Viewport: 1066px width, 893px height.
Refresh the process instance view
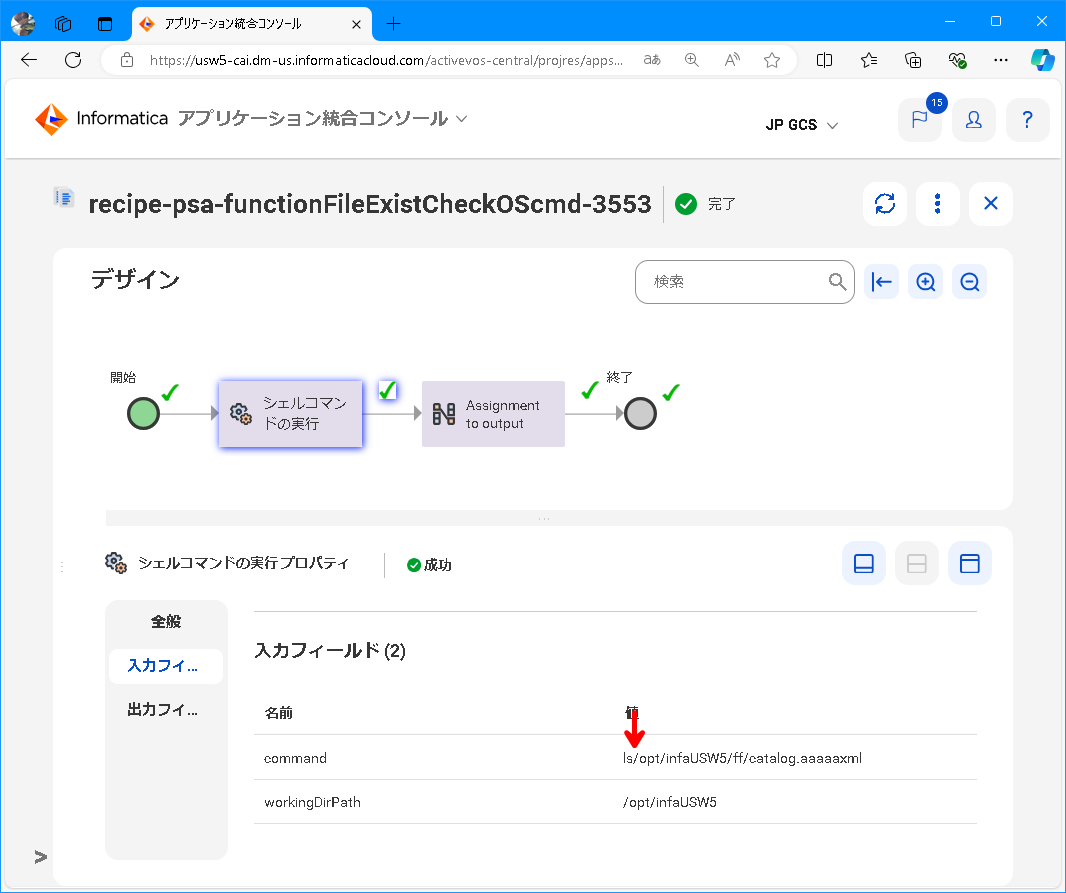coord(884,203)
